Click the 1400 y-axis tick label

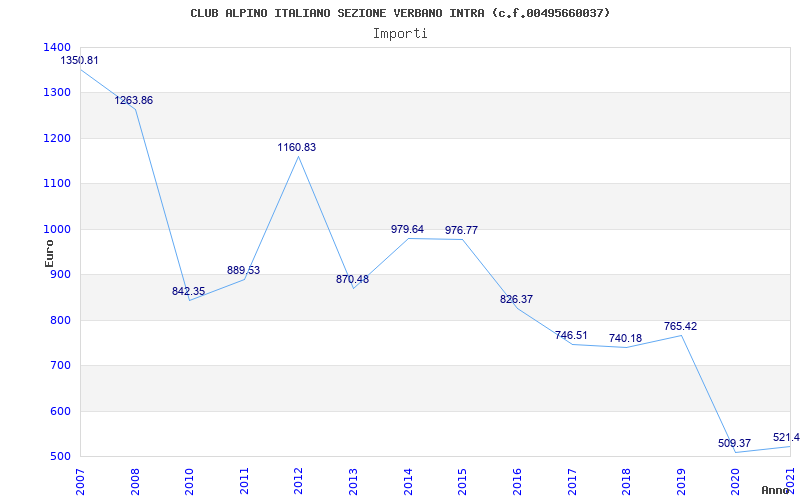click(x=58, y=47)
